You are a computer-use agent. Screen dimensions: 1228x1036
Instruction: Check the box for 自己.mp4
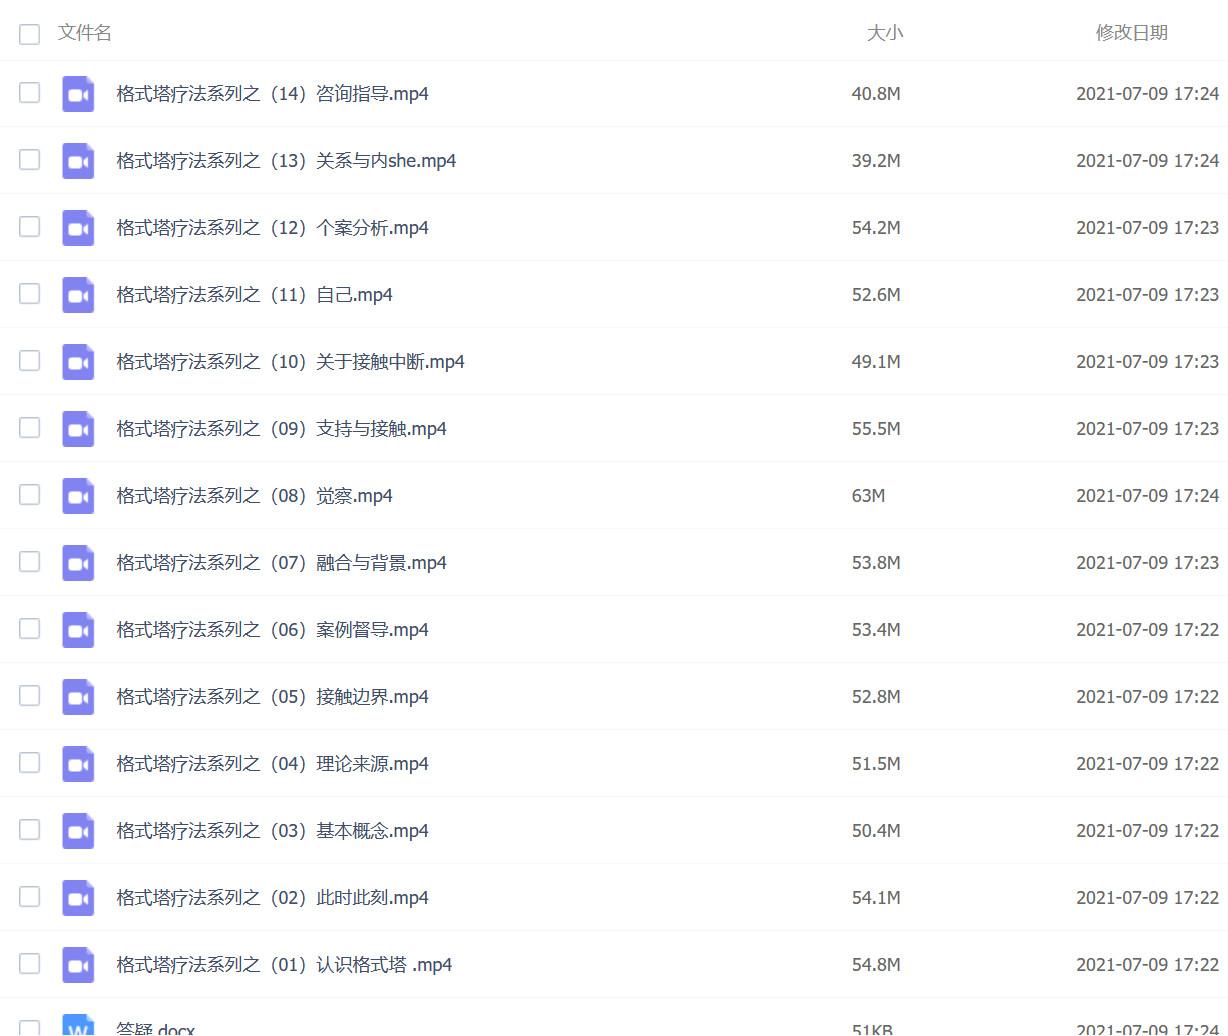tap(30, 294)
